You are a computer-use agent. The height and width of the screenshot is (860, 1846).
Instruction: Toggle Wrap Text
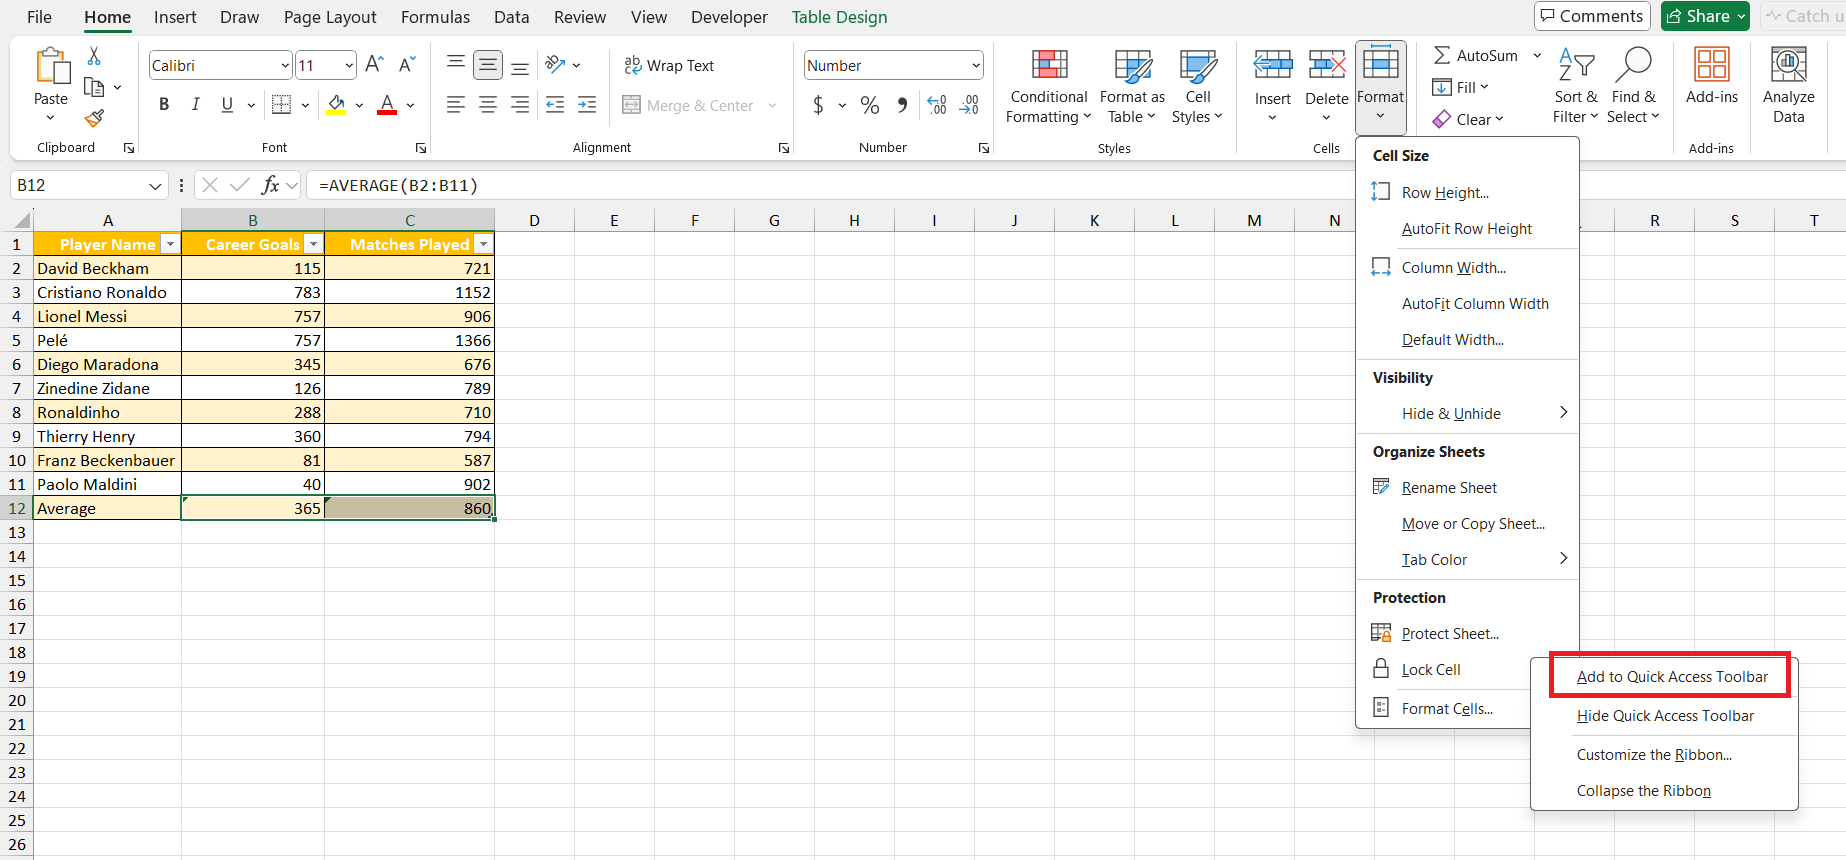(x=669, y=65)
